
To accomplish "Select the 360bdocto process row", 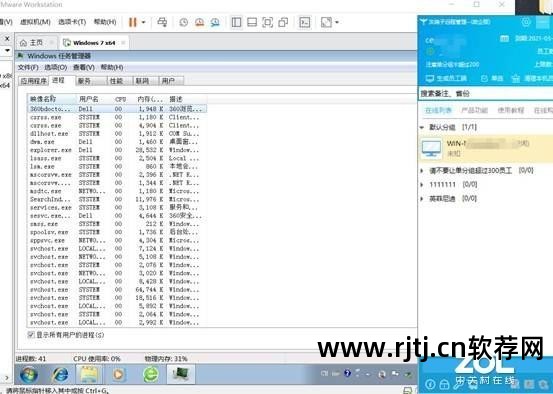I will [x=117, y=109].
